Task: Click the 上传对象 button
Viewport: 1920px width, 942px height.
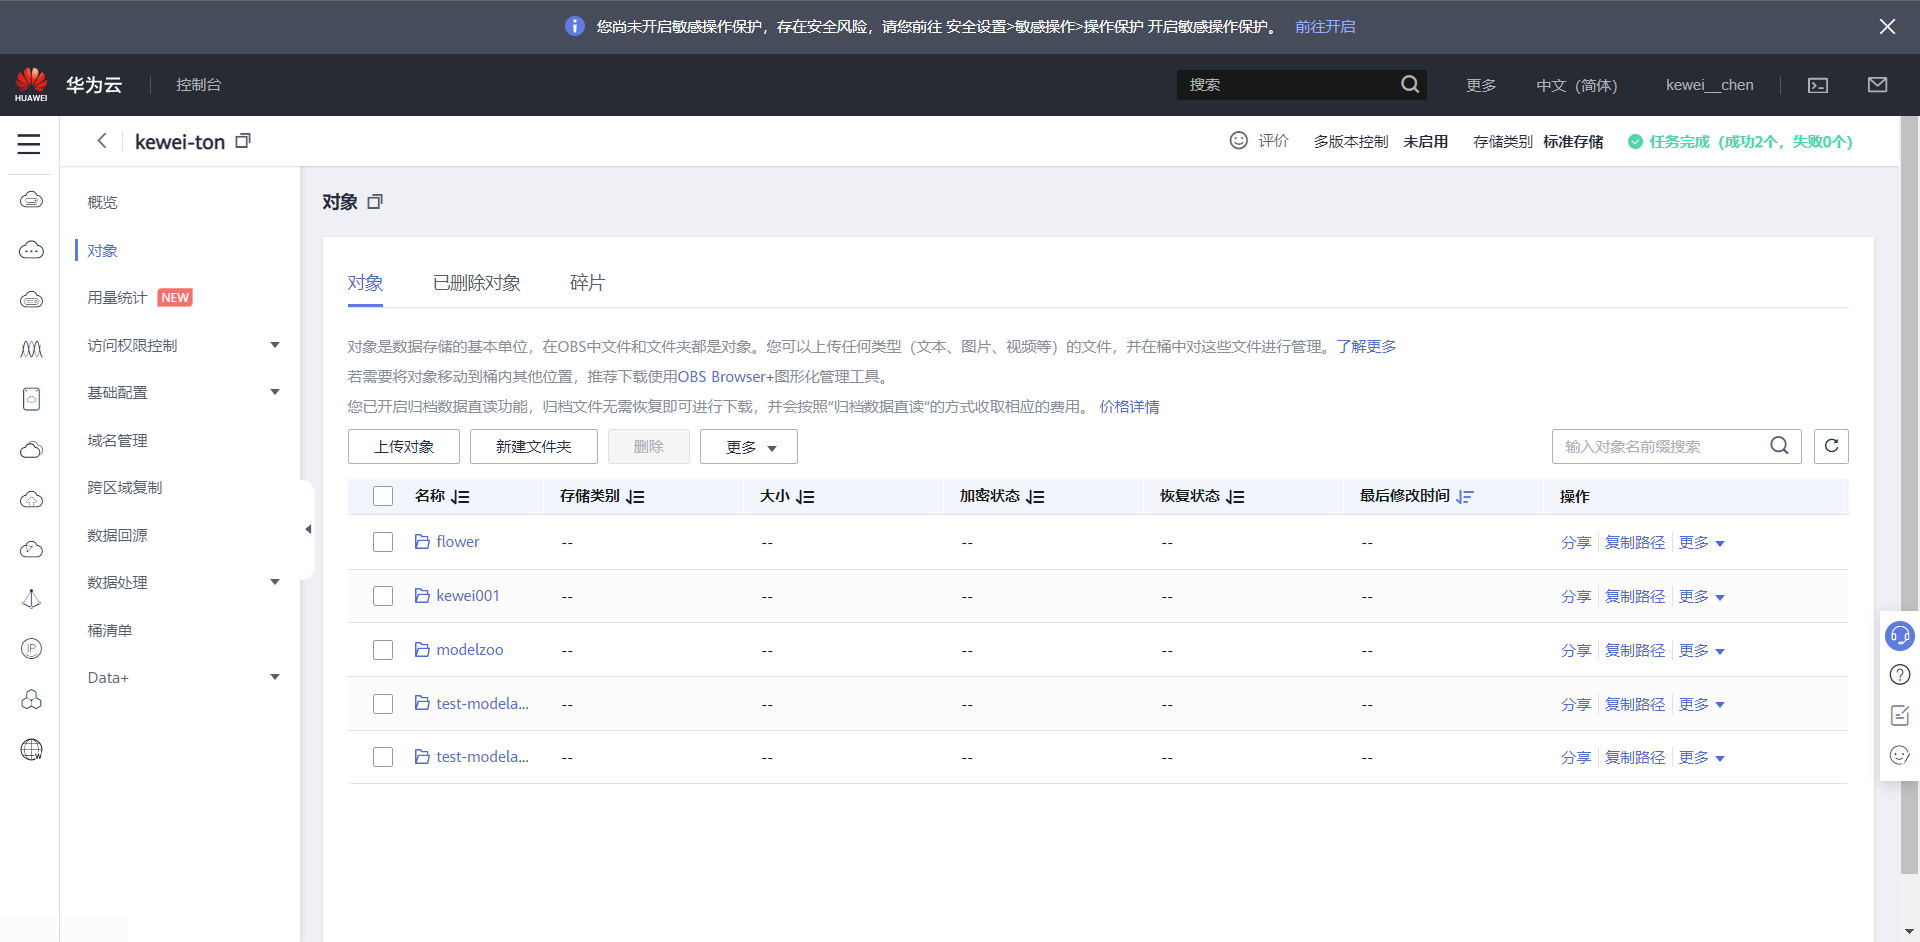Action: click(x=404, y=447)
